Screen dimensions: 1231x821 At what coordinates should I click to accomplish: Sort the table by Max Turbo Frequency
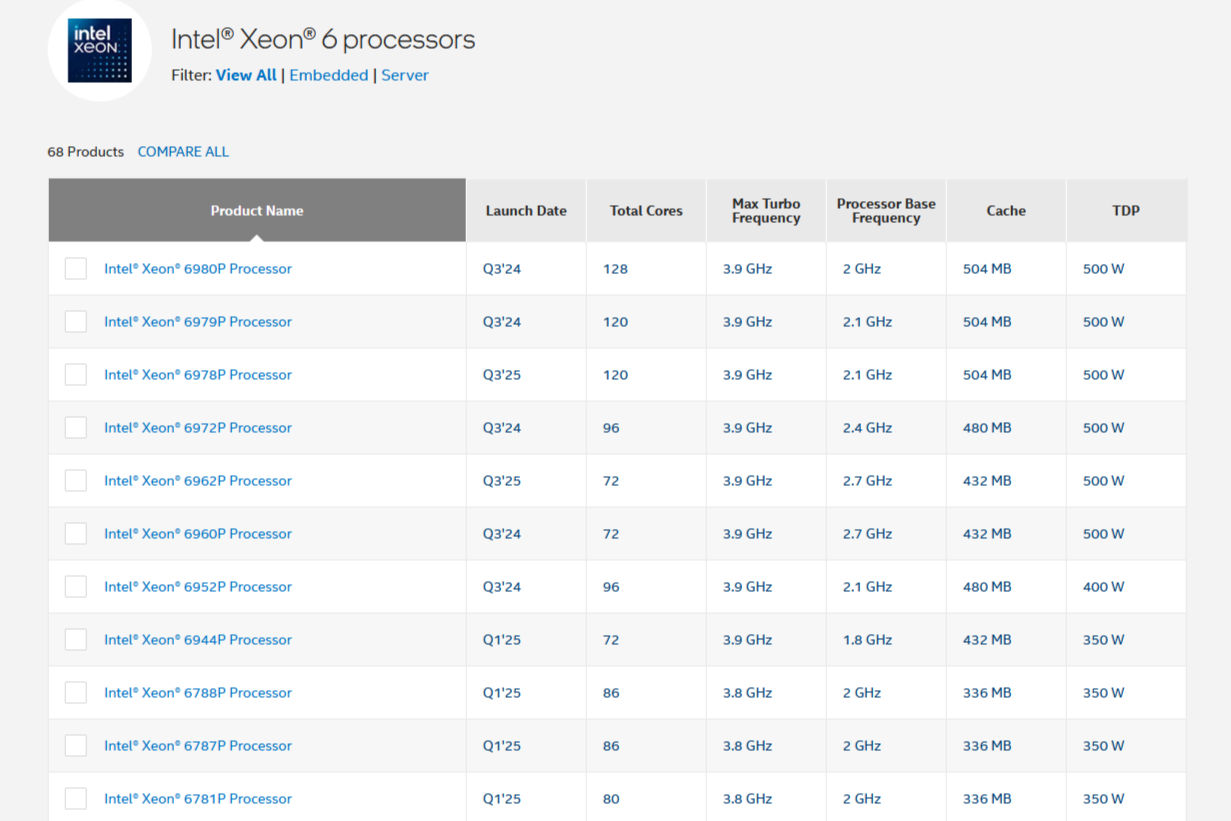pyautogui.click(x=766, y=210)
